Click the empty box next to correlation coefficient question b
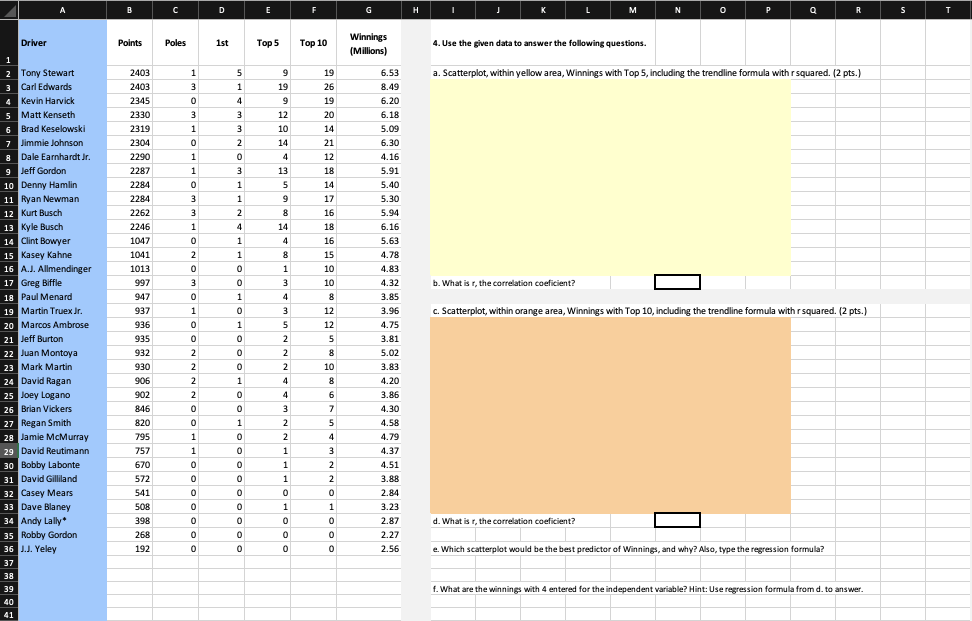Screen dimensions: 972x621 coord(676,281)
